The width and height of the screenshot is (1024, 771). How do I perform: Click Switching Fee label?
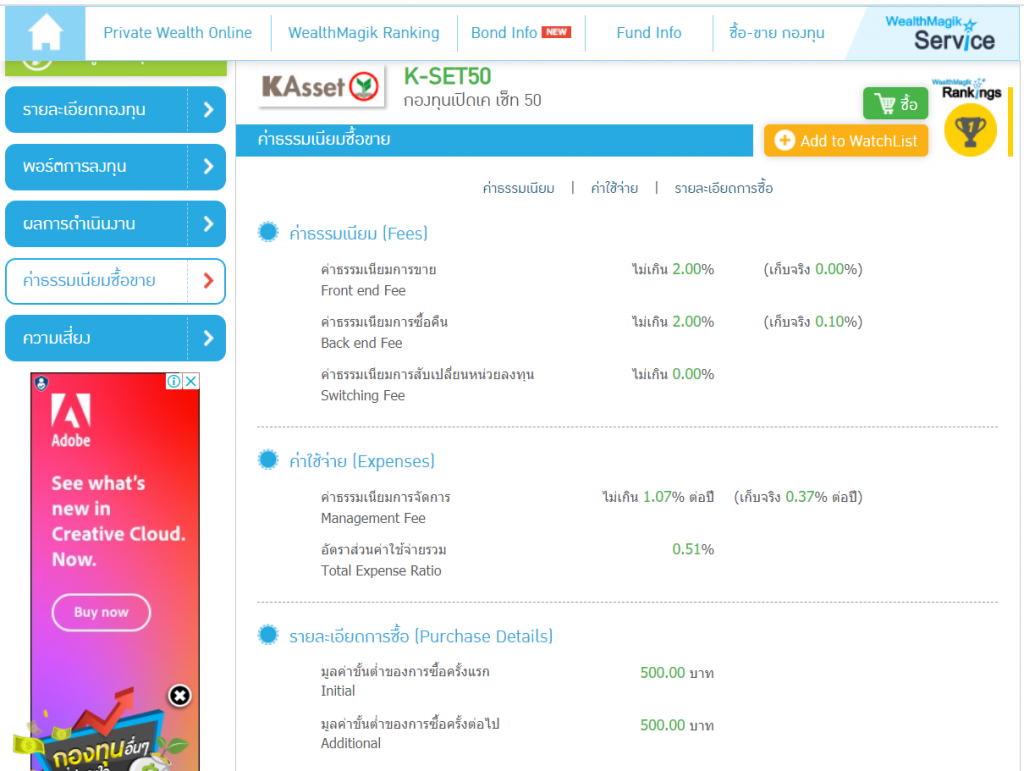click(x=363, y=396)
